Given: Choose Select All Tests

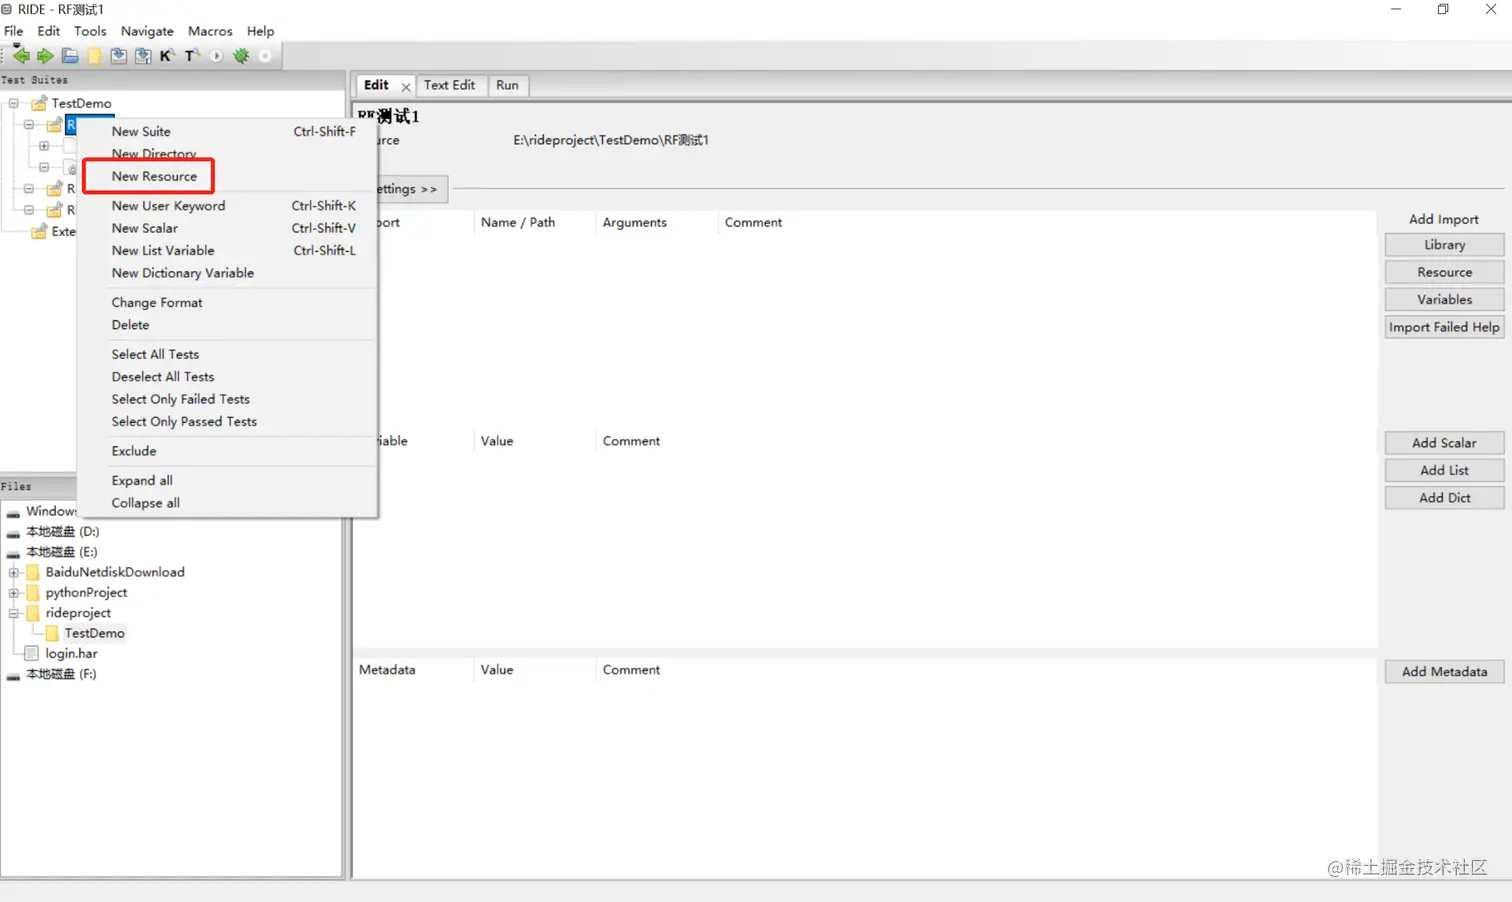Looking at the screenshot, I should [x=228, y=355].
